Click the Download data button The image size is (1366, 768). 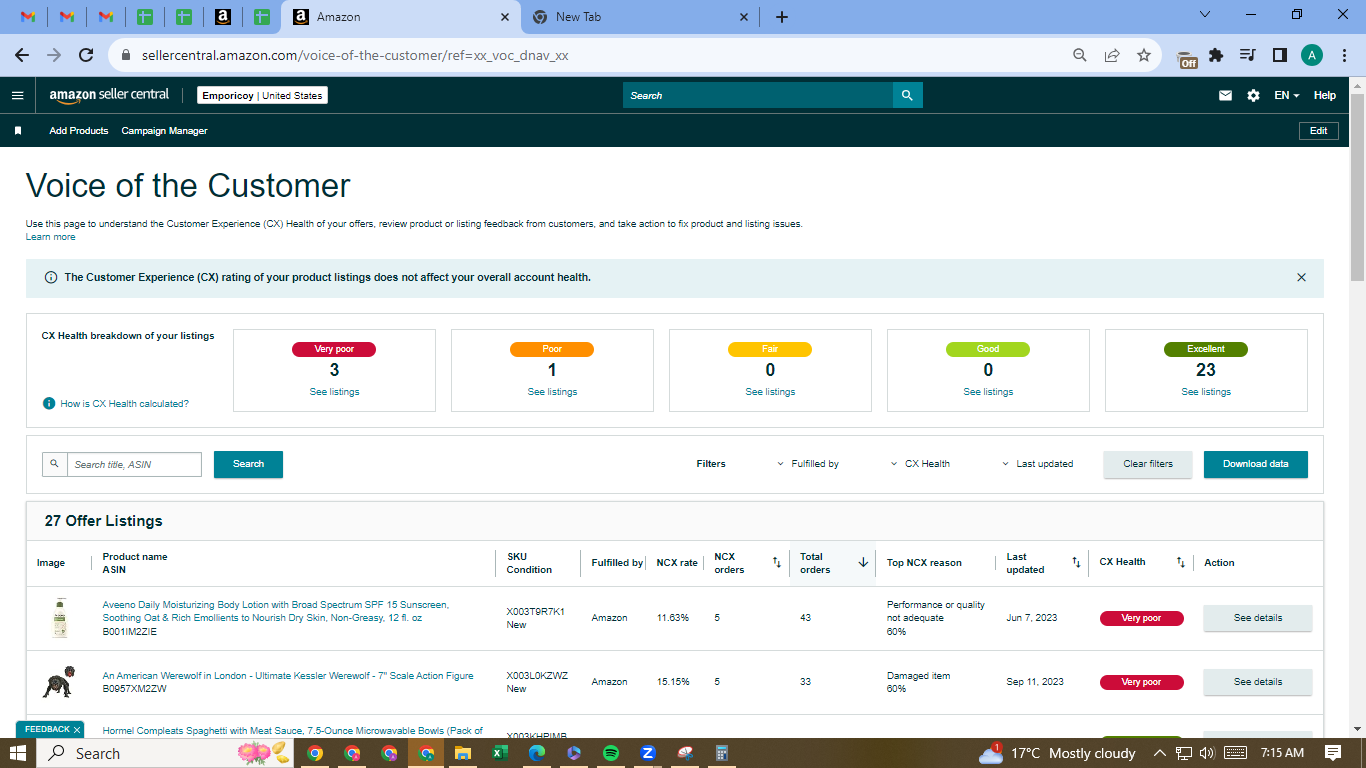1256,464
